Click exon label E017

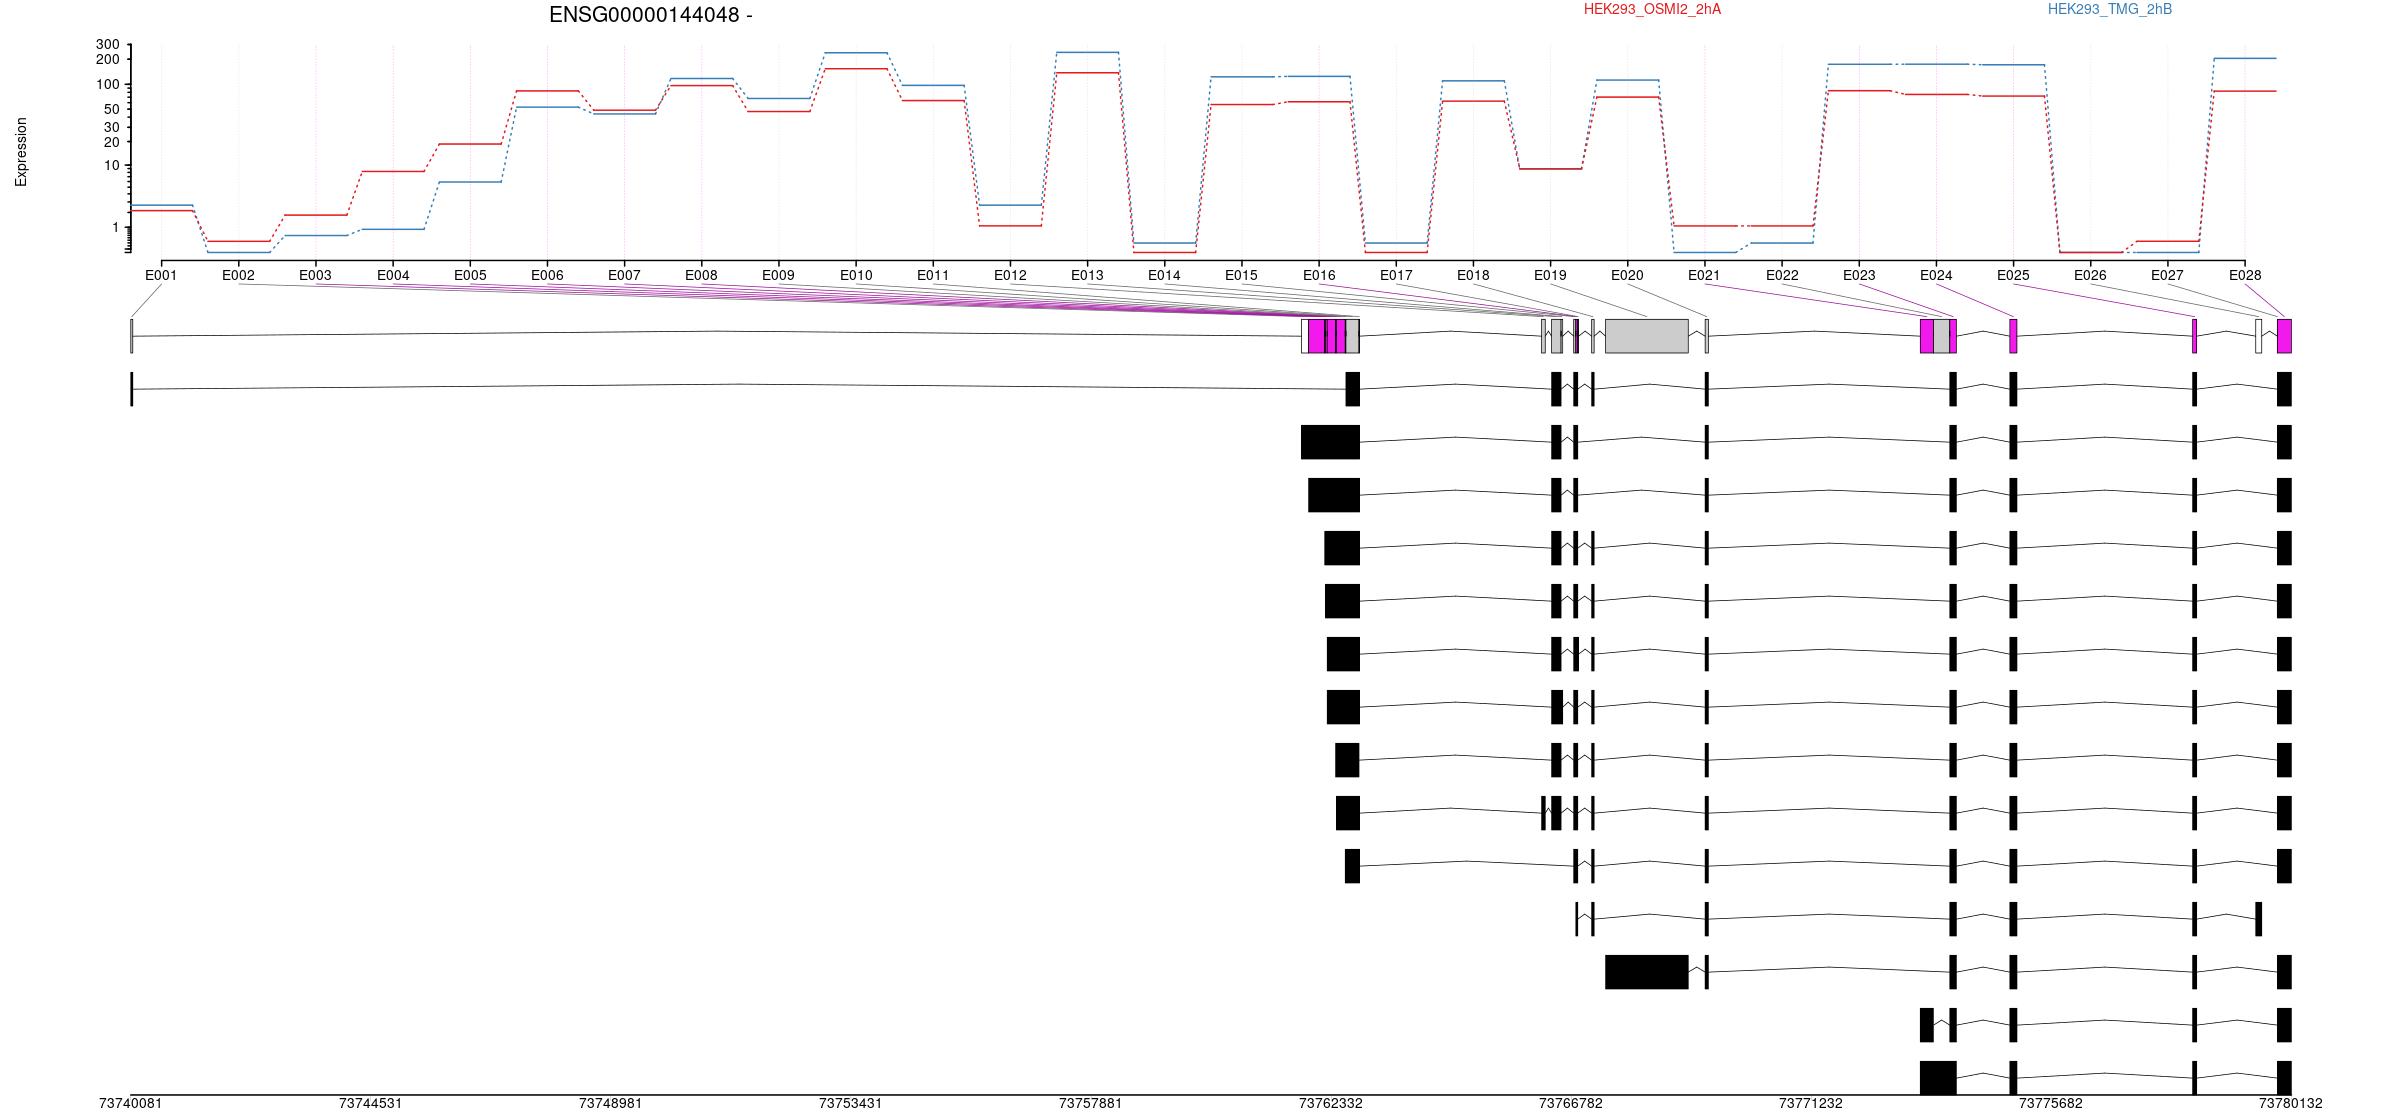pyautogui.click(x=1396, y=275)
